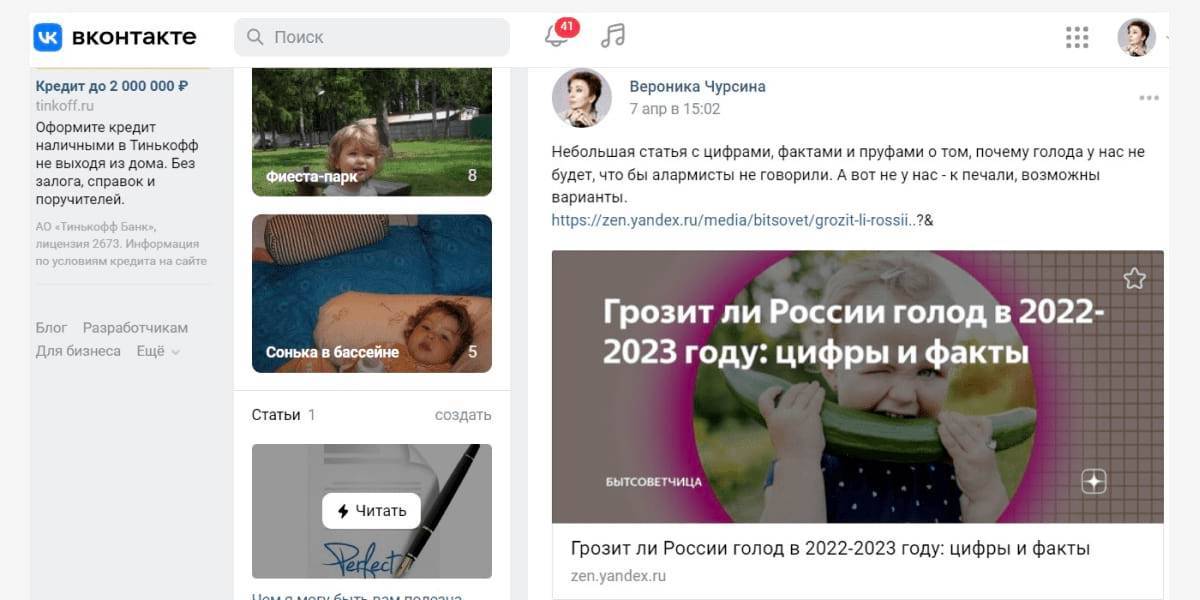Bookmark the article with the star icon

click(x=1134, y=278)
